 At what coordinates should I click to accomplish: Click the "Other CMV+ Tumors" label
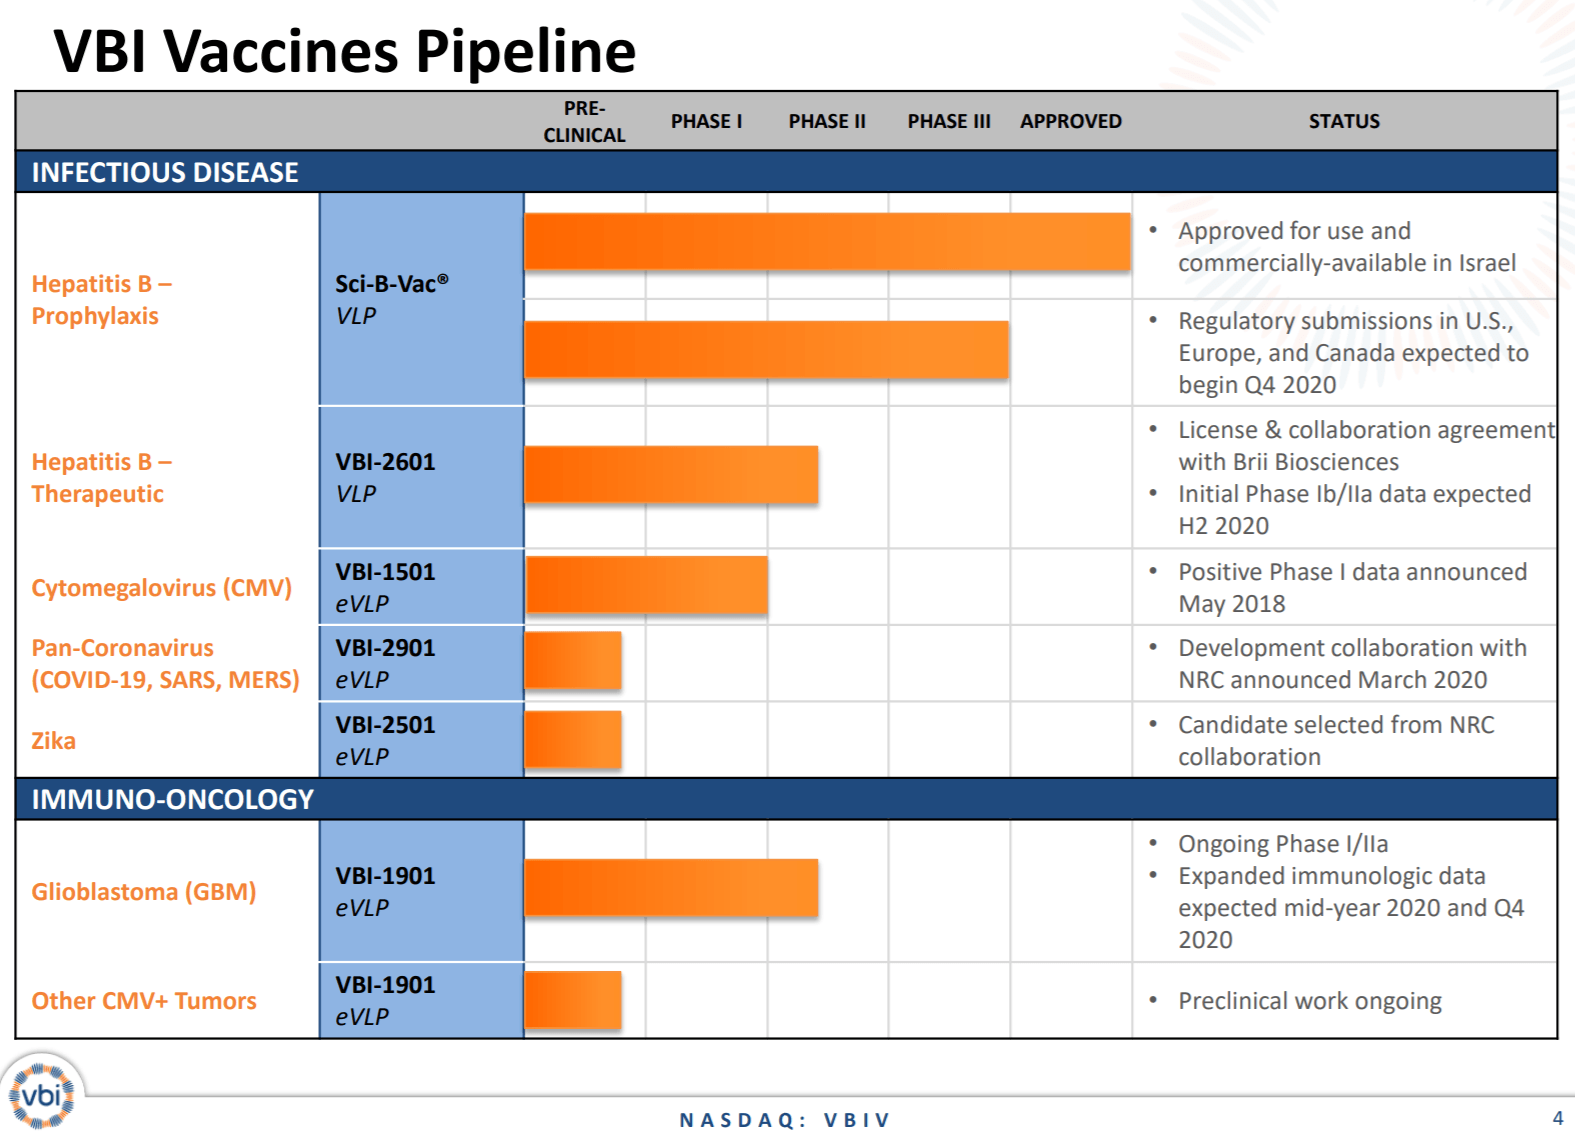(x=143, y=1001)
